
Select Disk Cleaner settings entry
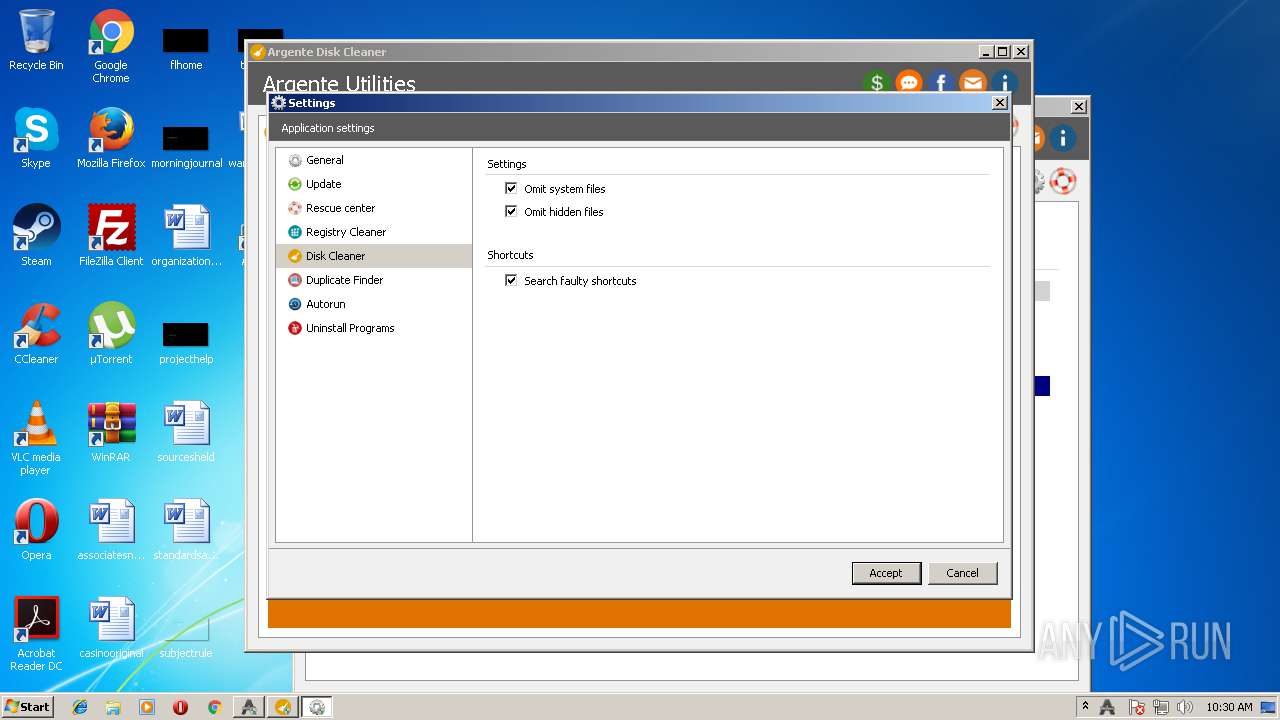[373, 256]
